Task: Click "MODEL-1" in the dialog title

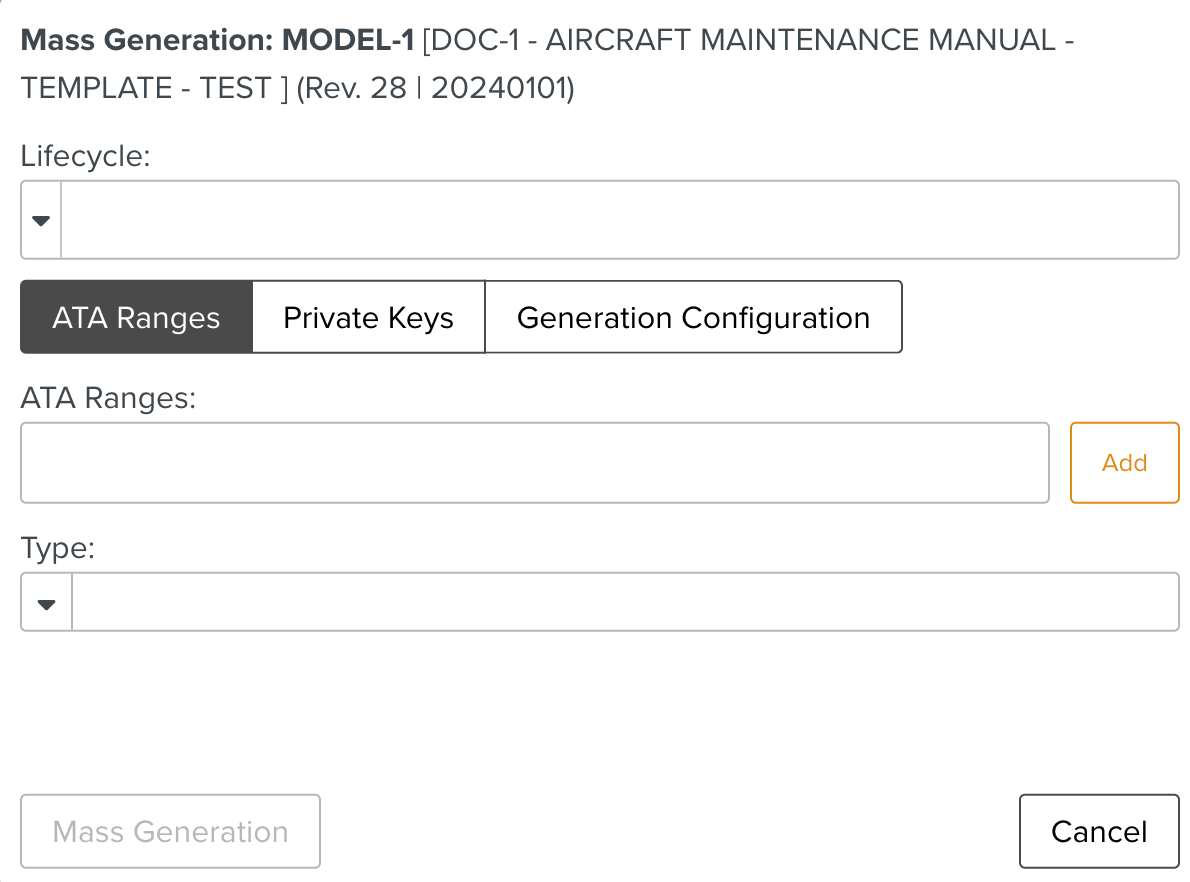Action: click(347, 41)
